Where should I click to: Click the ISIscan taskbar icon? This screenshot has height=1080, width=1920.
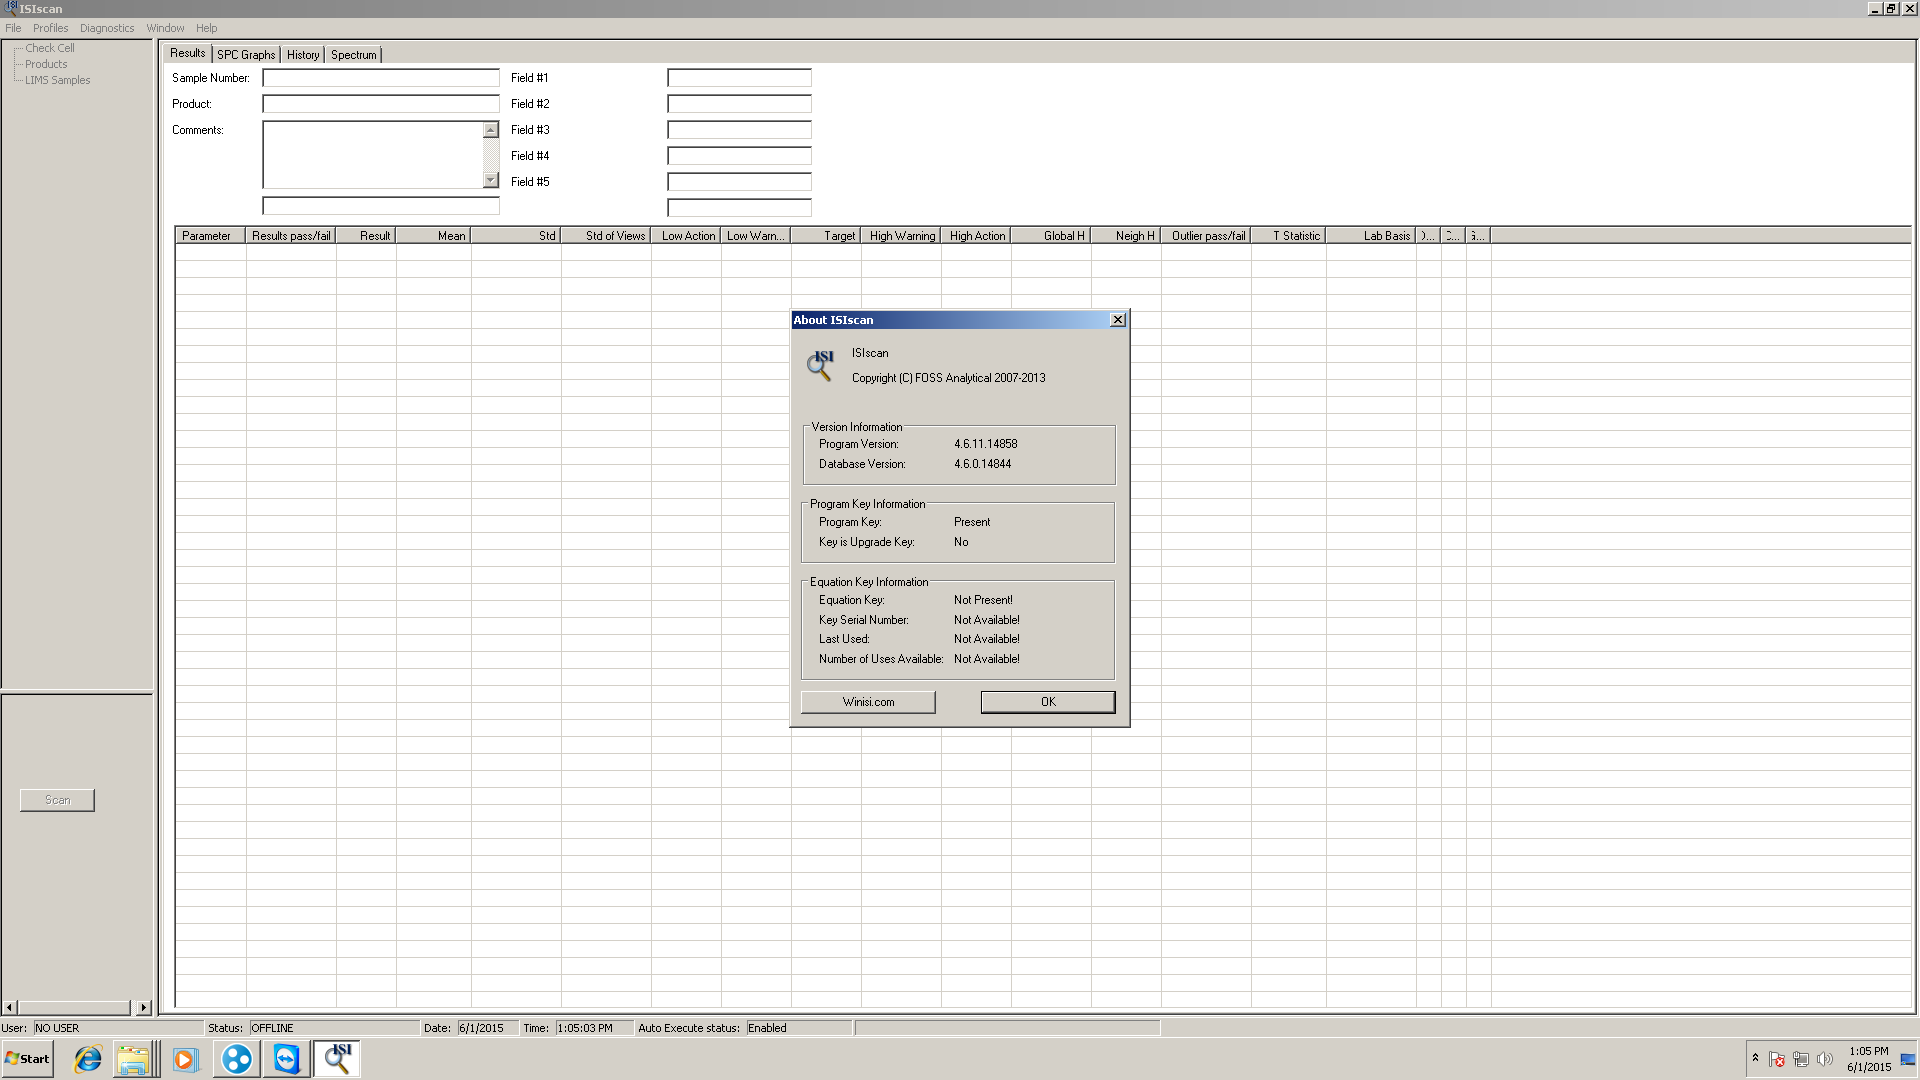coord(337,1058)
